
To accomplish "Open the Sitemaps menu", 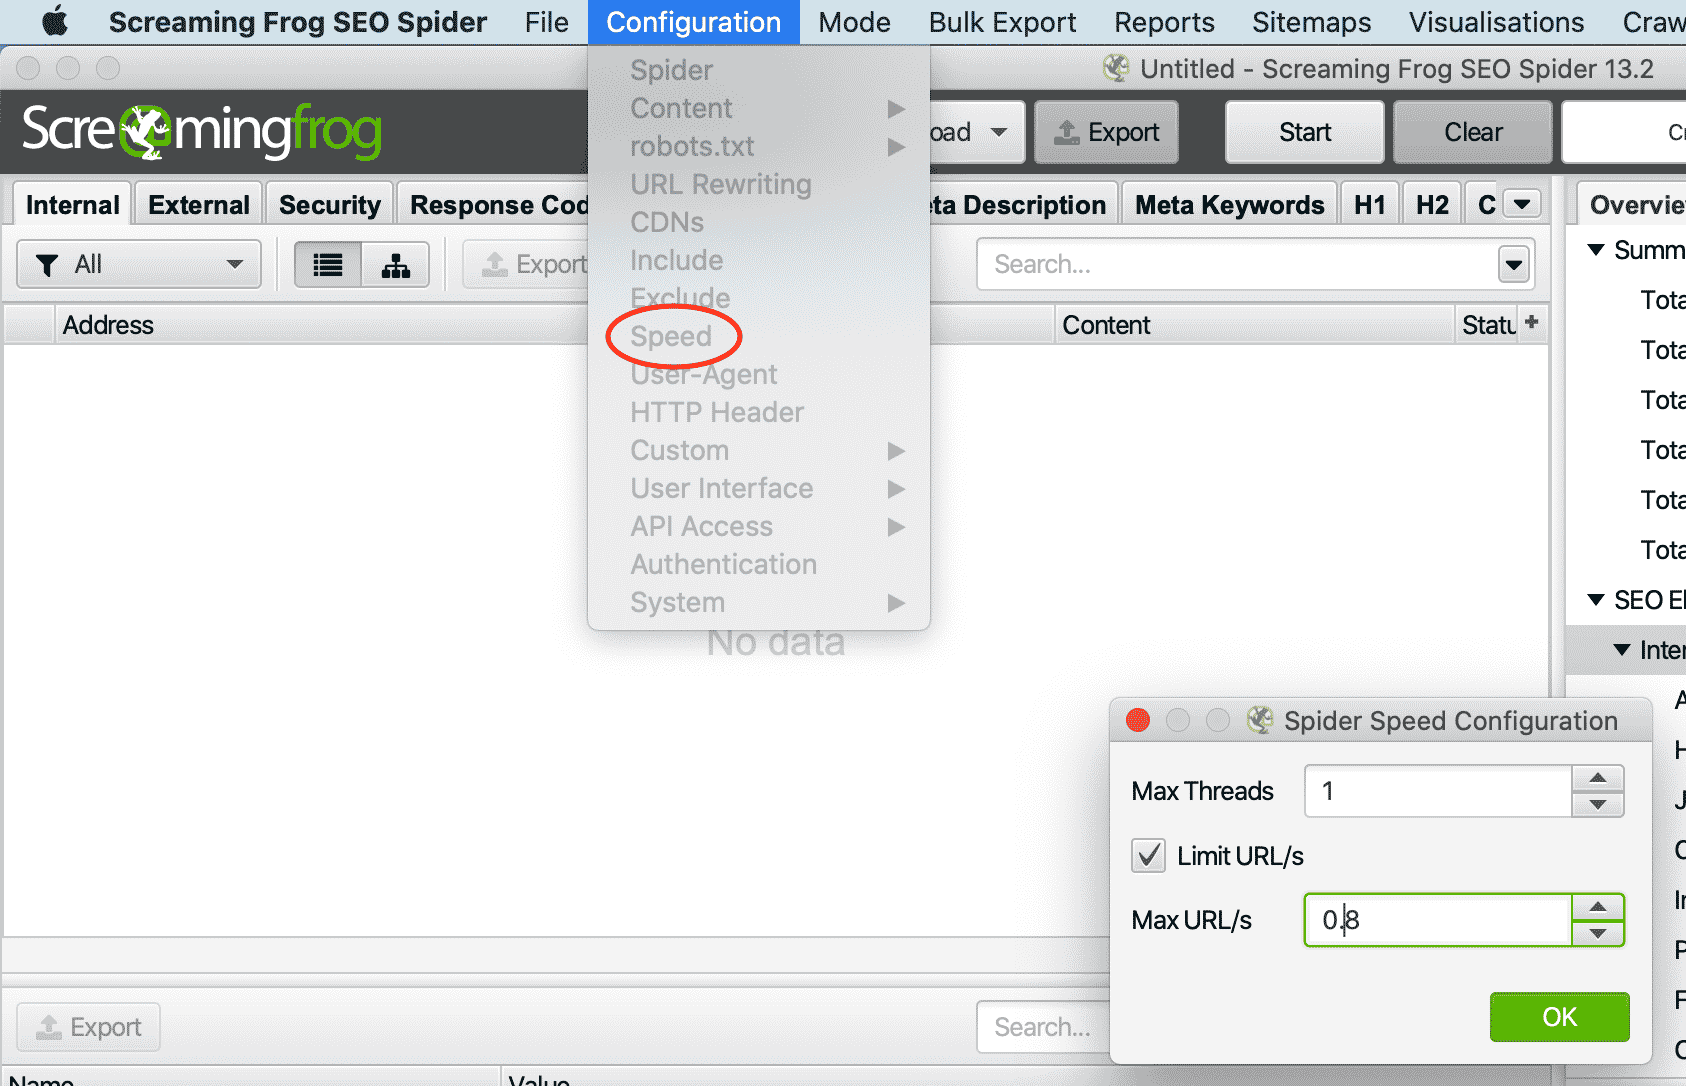I will [x=1311, y=22].
